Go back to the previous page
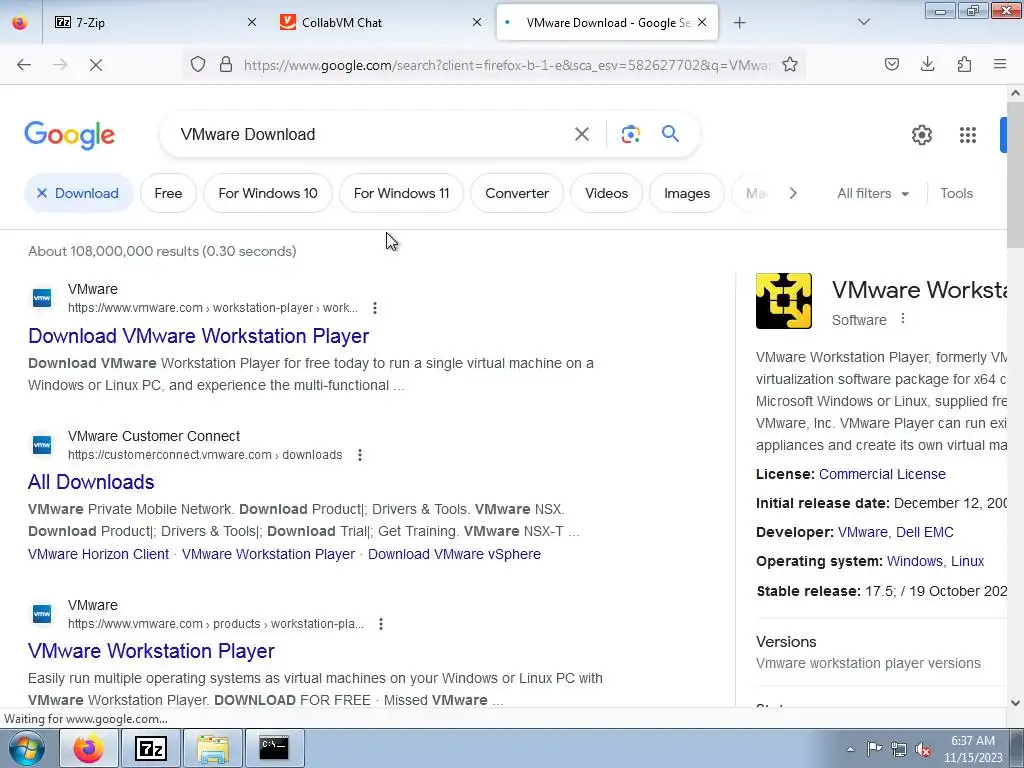 (24, 65)
